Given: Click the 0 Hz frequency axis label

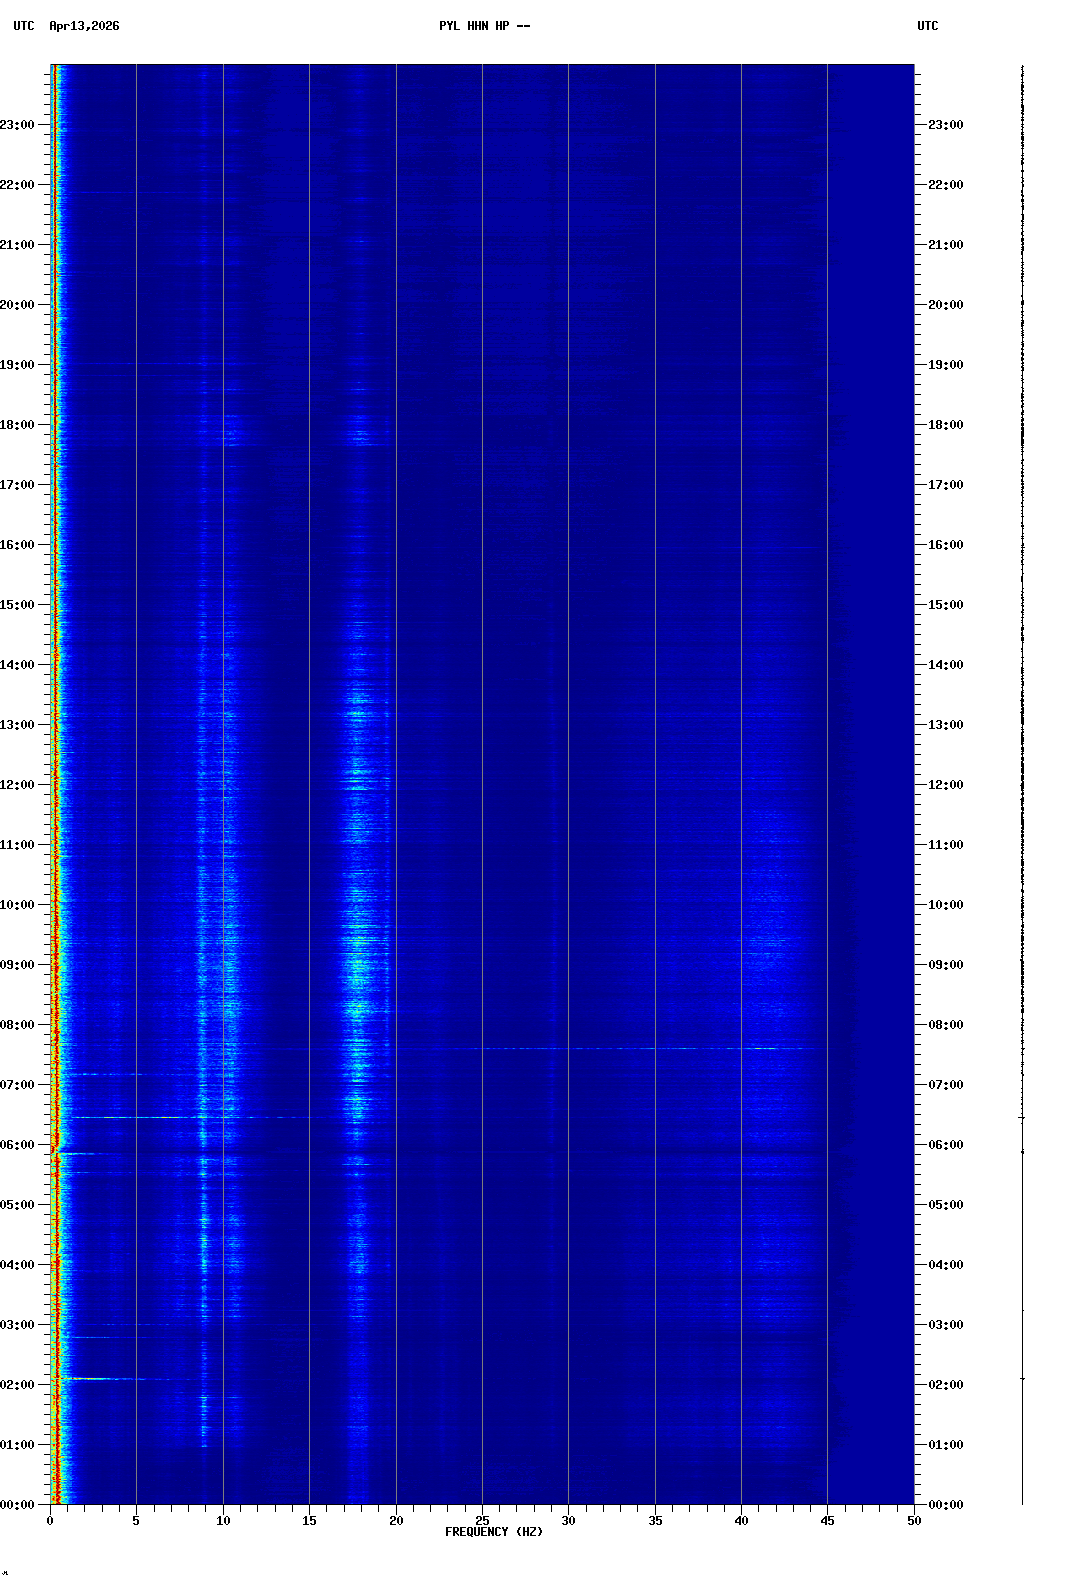Looking at the screenshot, I should [x=50, y=1521].
